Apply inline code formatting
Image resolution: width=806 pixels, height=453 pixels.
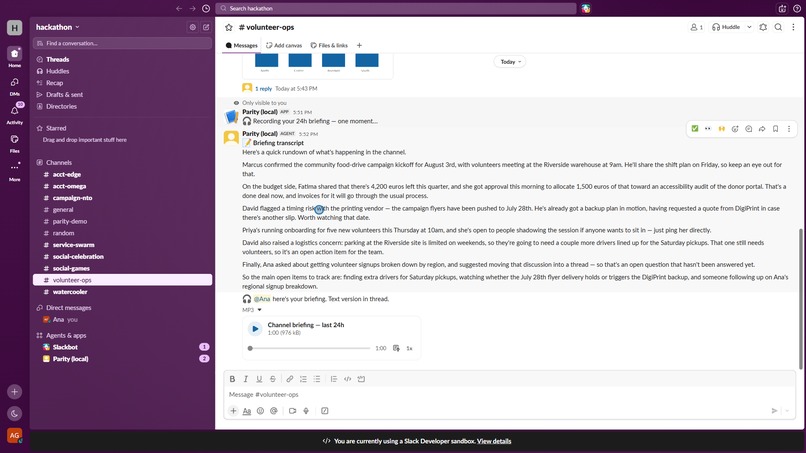coord(347,379)
